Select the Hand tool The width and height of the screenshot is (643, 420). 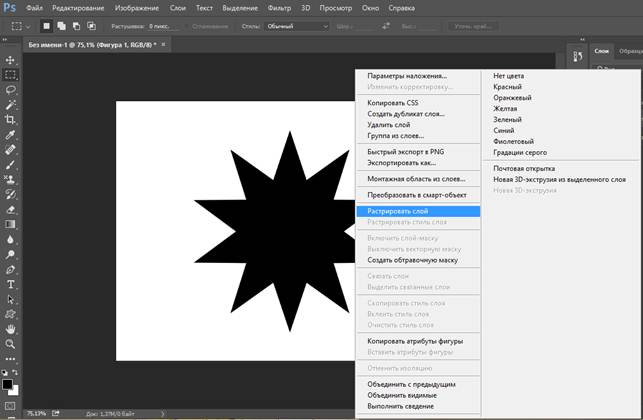[11, 328]
